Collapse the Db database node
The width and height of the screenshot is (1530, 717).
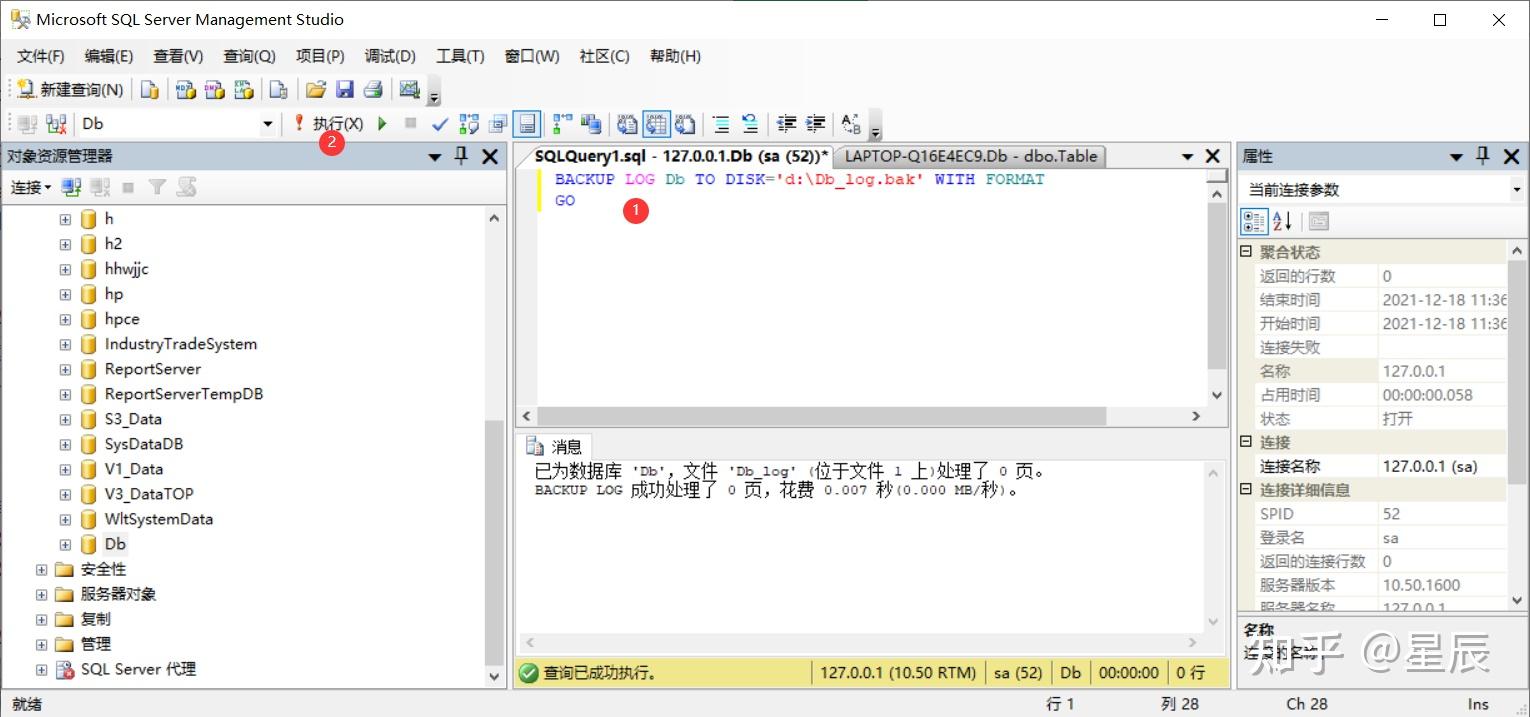pos(62,543)
